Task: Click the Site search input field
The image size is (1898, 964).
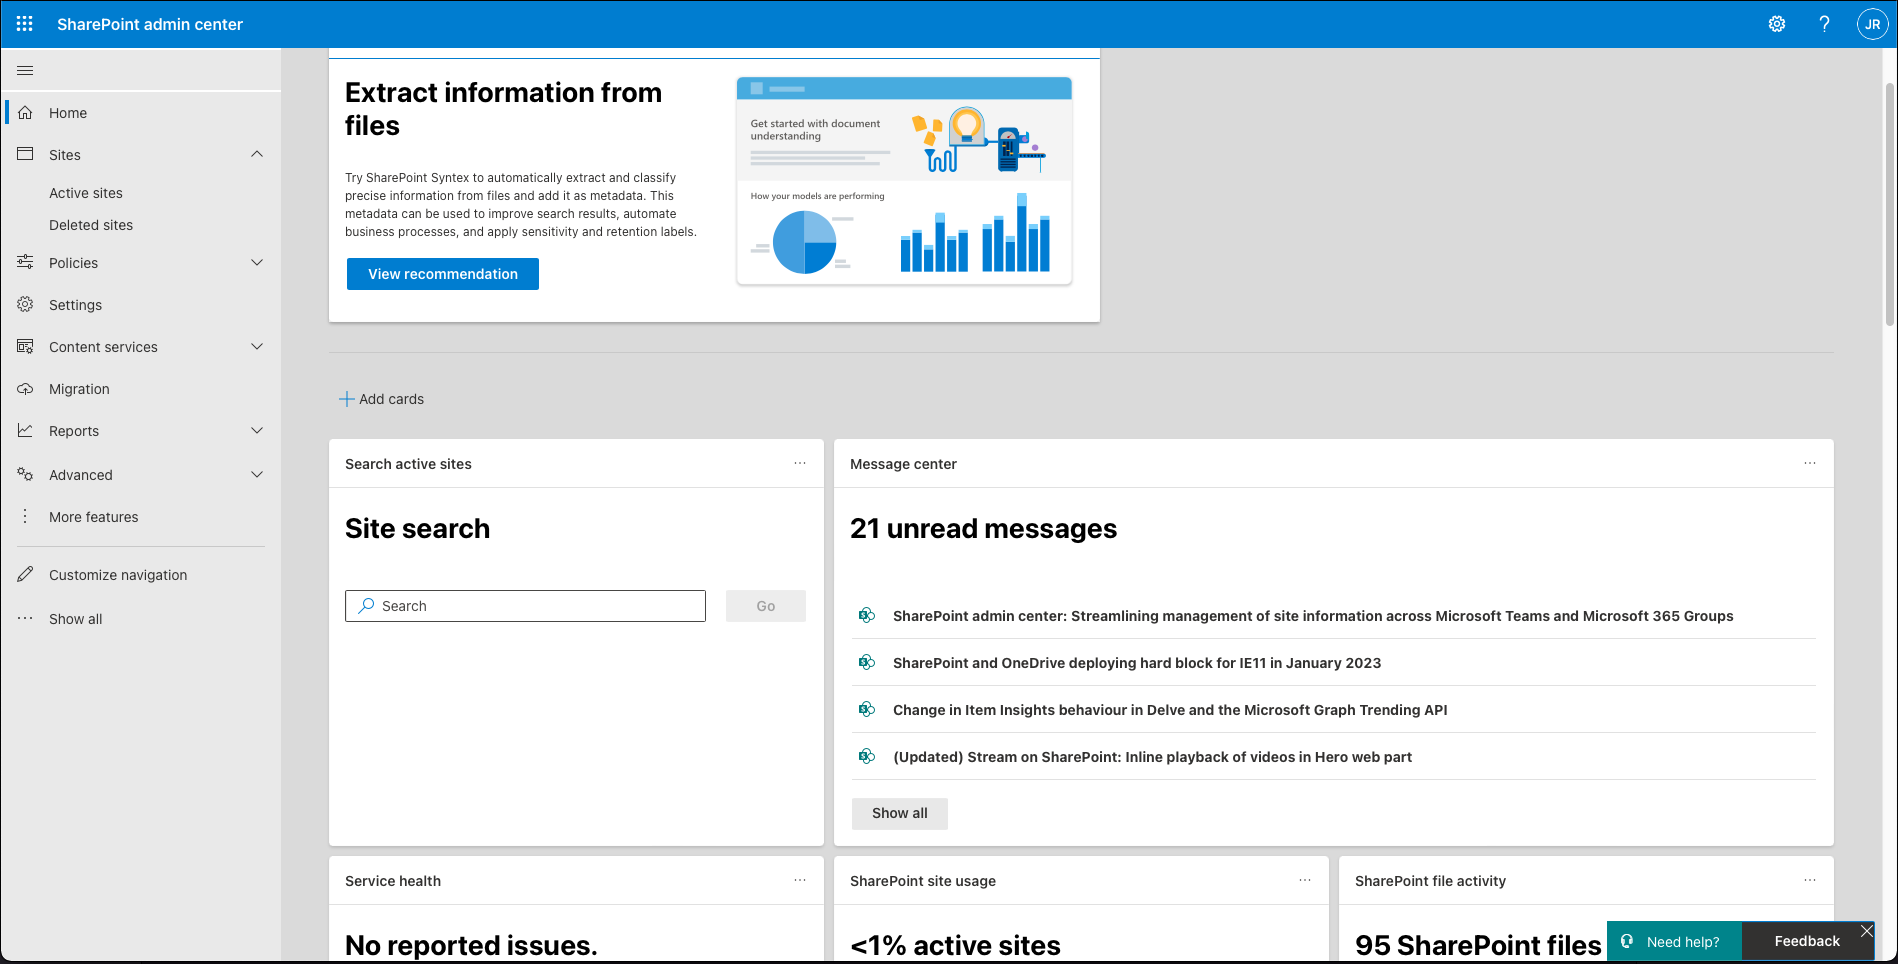Action: click(x=535, y=606)
